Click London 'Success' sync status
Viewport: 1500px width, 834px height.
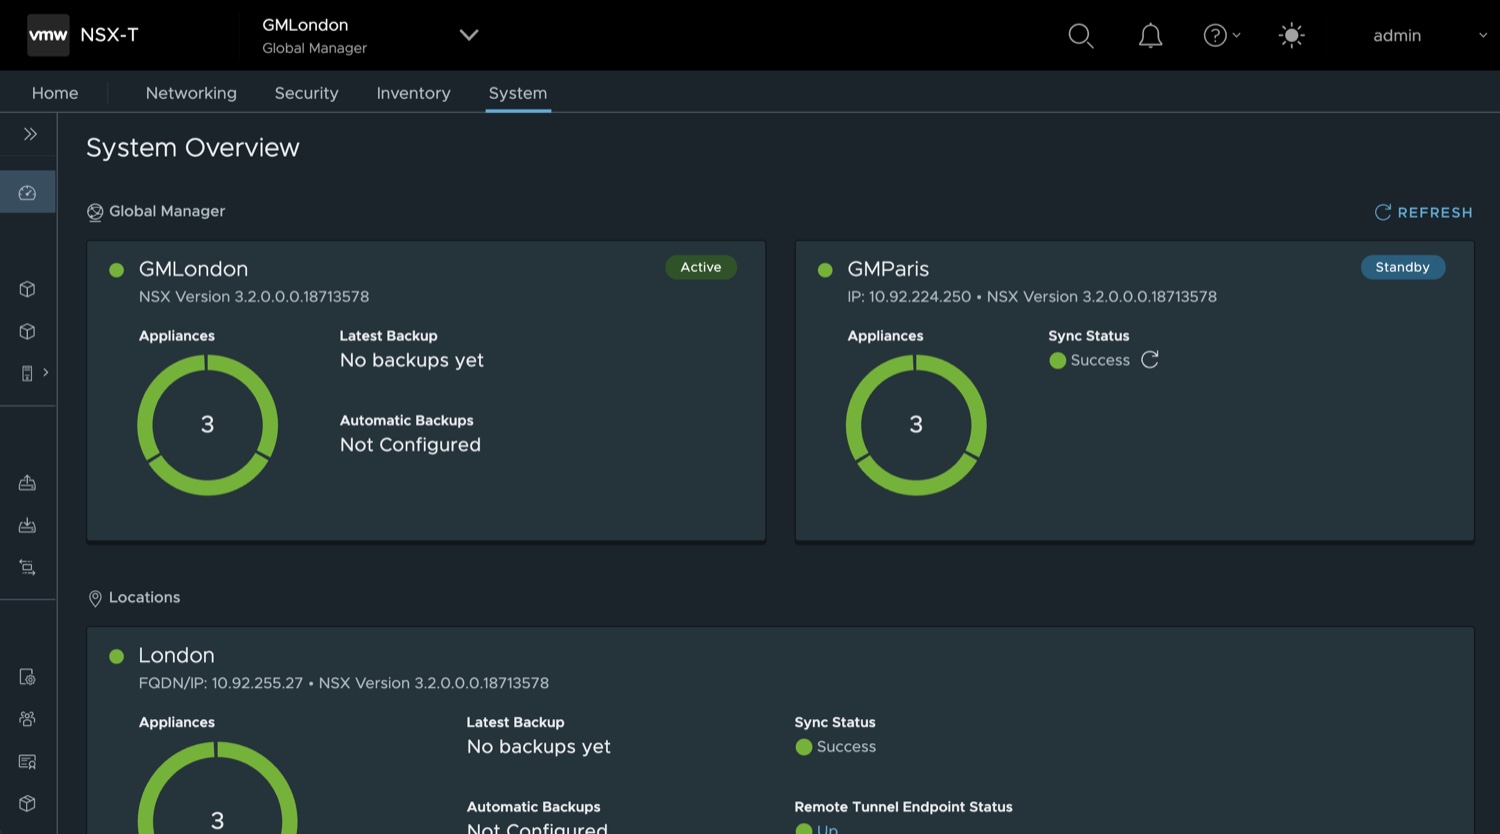click(846, 747)
